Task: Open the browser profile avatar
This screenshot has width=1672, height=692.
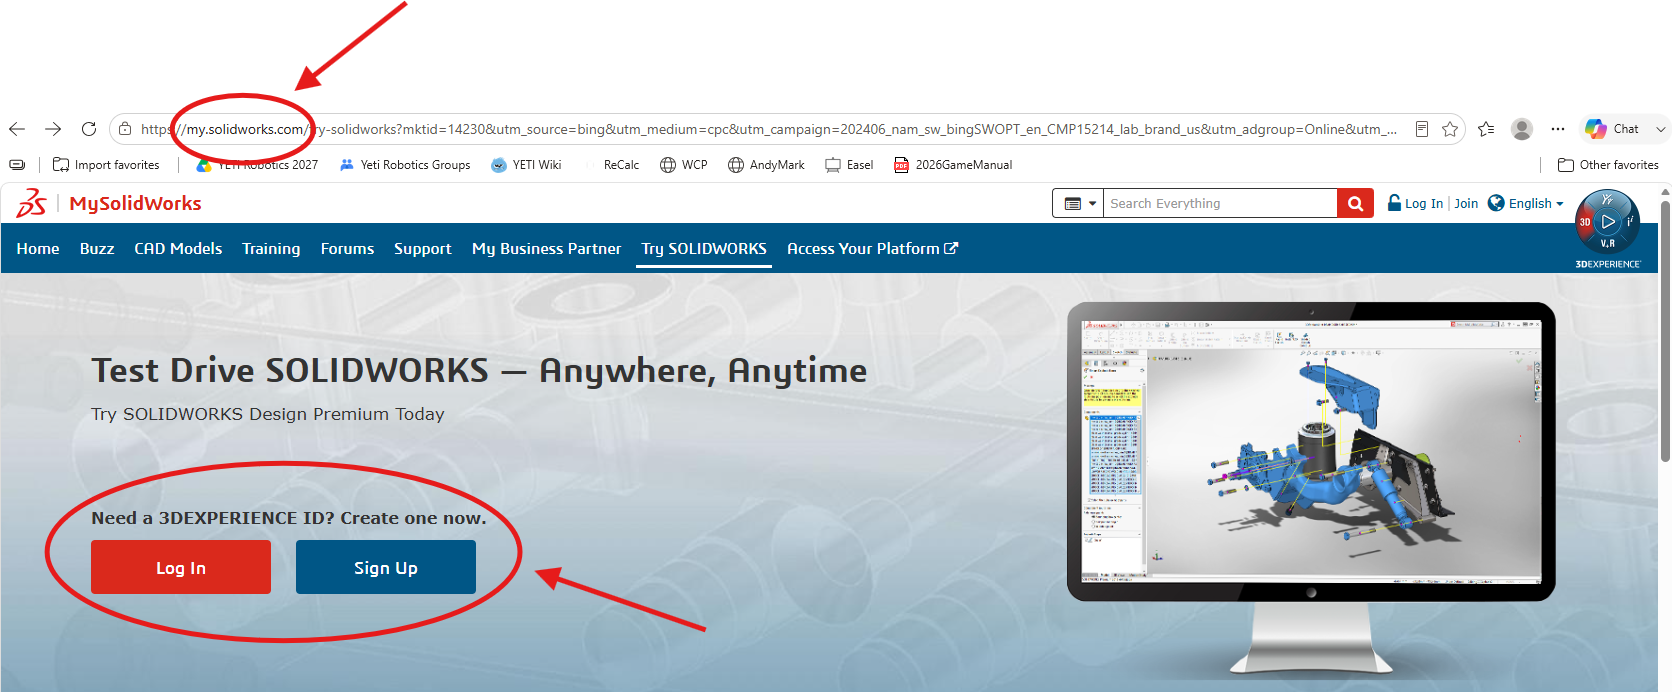Action: [x=1522, y=129]
